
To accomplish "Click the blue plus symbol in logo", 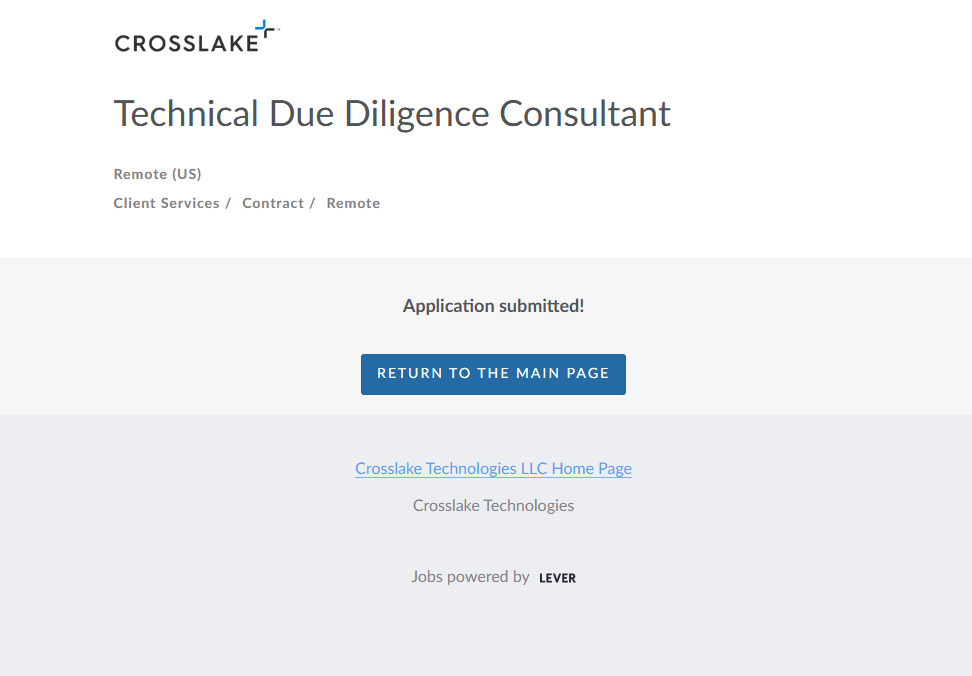I will [x=264, y=30].
